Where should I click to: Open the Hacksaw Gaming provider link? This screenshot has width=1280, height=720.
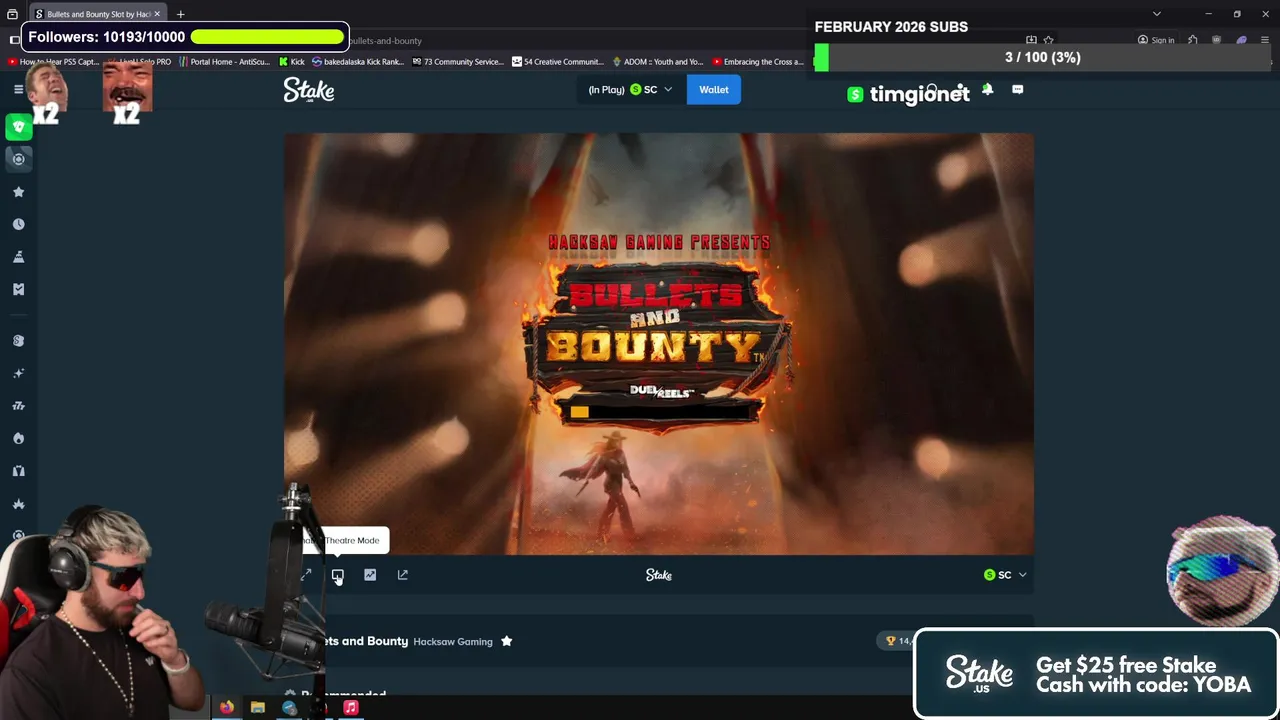(x=453, y=642)
